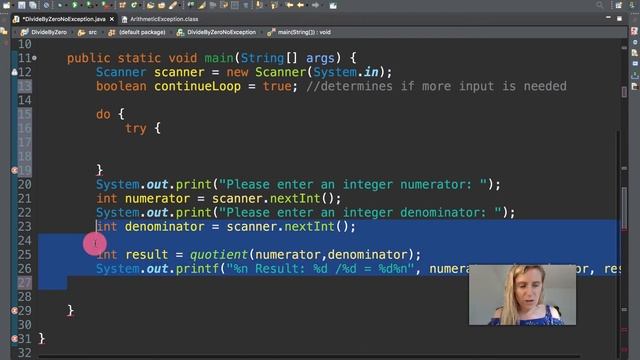Save the current Java file
640x360 pixels.
click(x=22, y=5)
